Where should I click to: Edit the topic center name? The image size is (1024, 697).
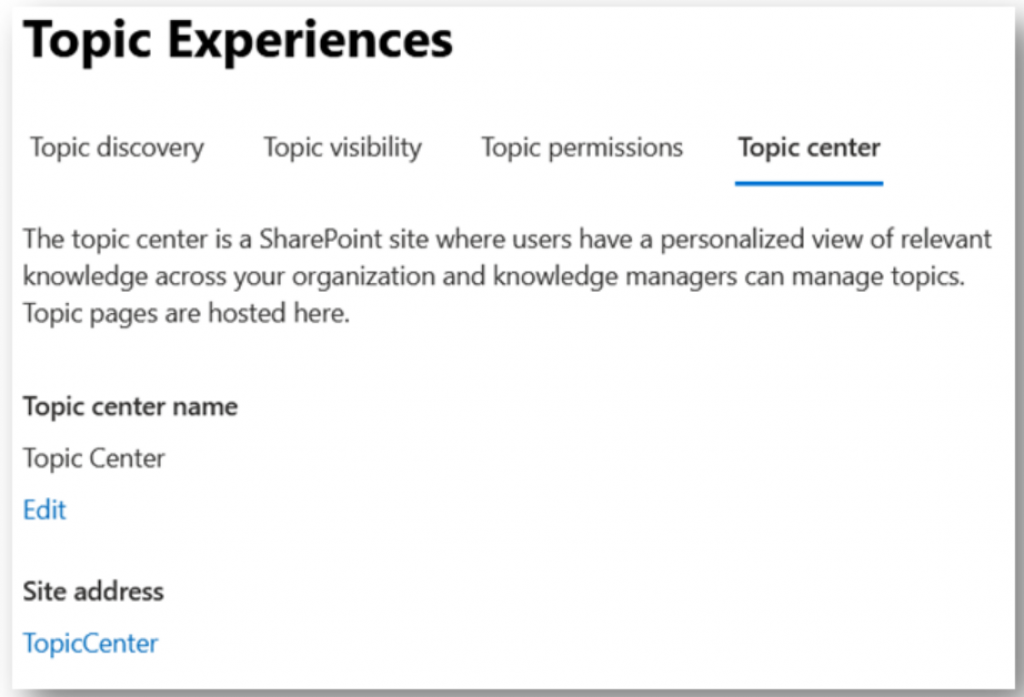point(44,510)
